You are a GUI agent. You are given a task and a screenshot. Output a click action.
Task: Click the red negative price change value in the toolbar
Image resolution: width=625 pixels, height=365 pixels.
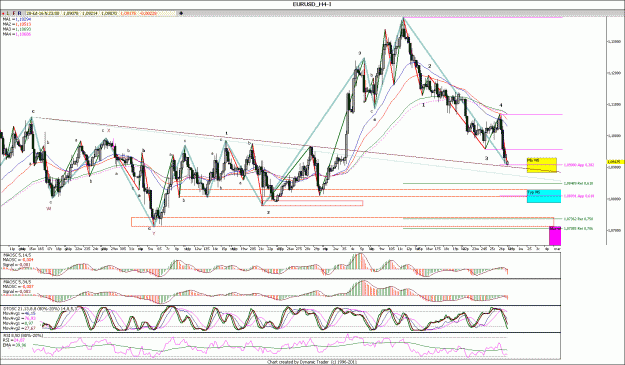click(149, 13)
